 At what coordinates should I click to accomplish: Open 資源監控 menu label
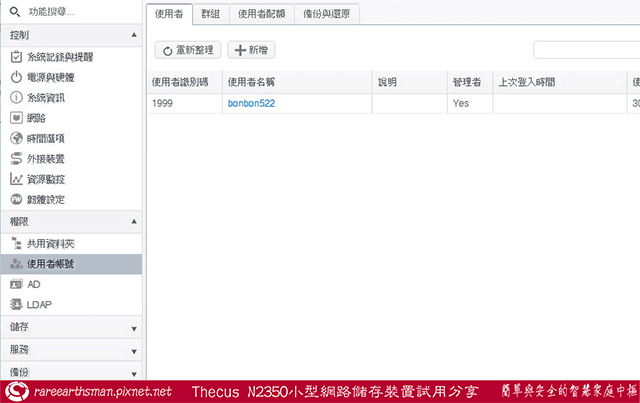[x=46, y=179]
